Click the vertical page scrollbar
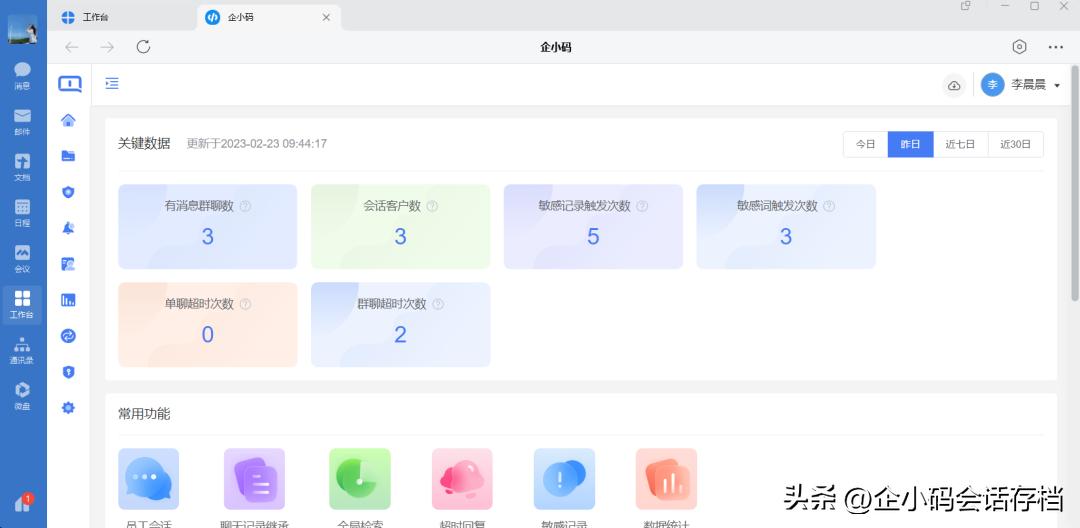 pyautogui.click(x=1074, y=183)
